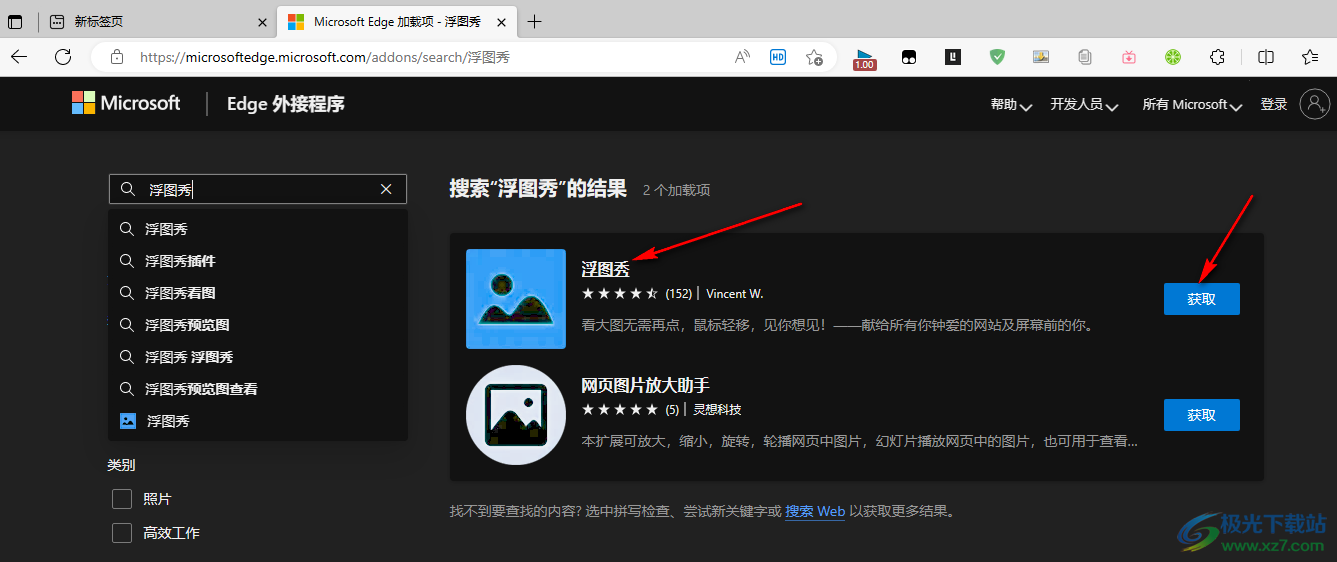Open the read aloud icon
Viewport: 1337px width, 562px height.
click(742, 57)
